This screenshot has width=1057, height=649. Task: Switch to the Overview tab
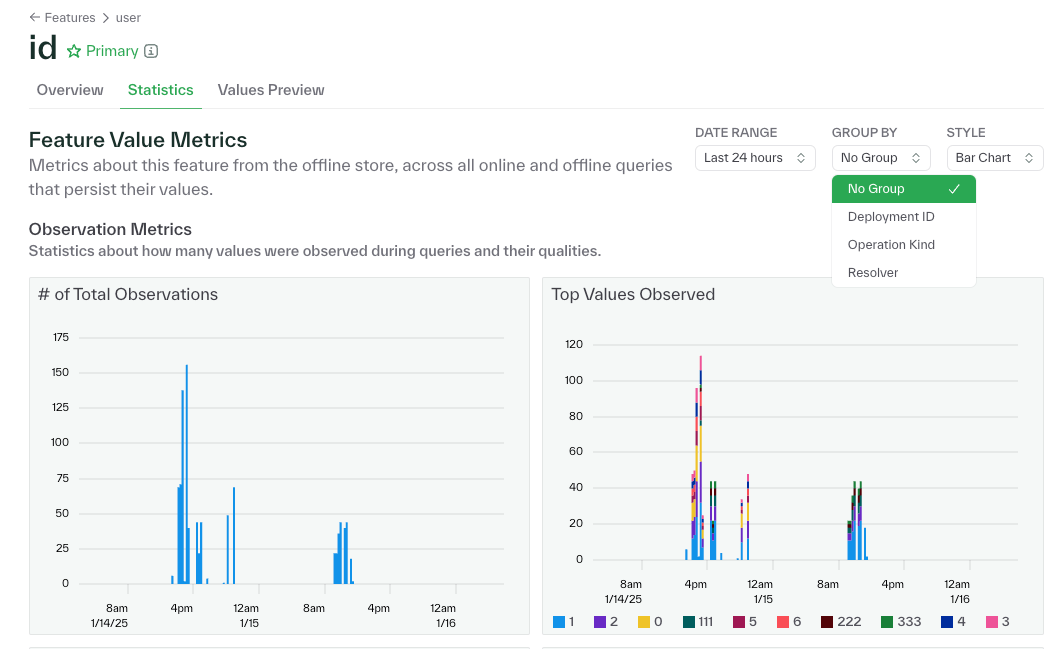(69, 90)
